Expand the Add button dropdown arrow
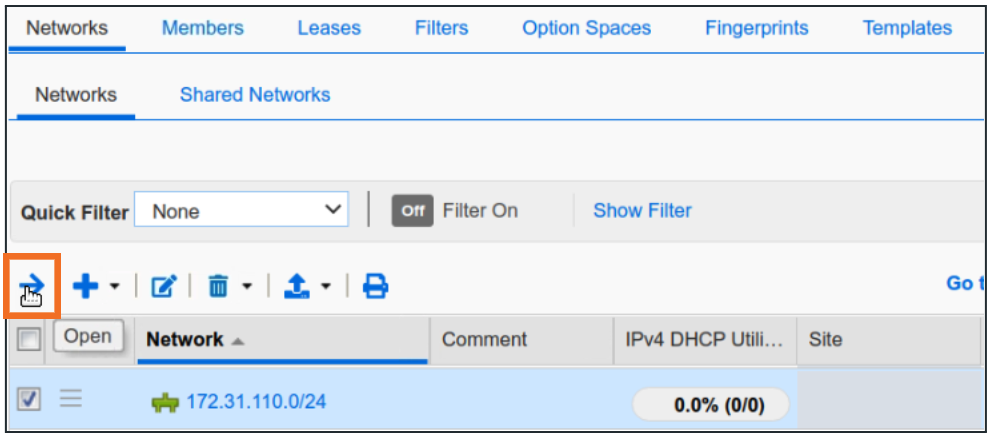This screenshot has height=438, width=991. click(114, 288)
